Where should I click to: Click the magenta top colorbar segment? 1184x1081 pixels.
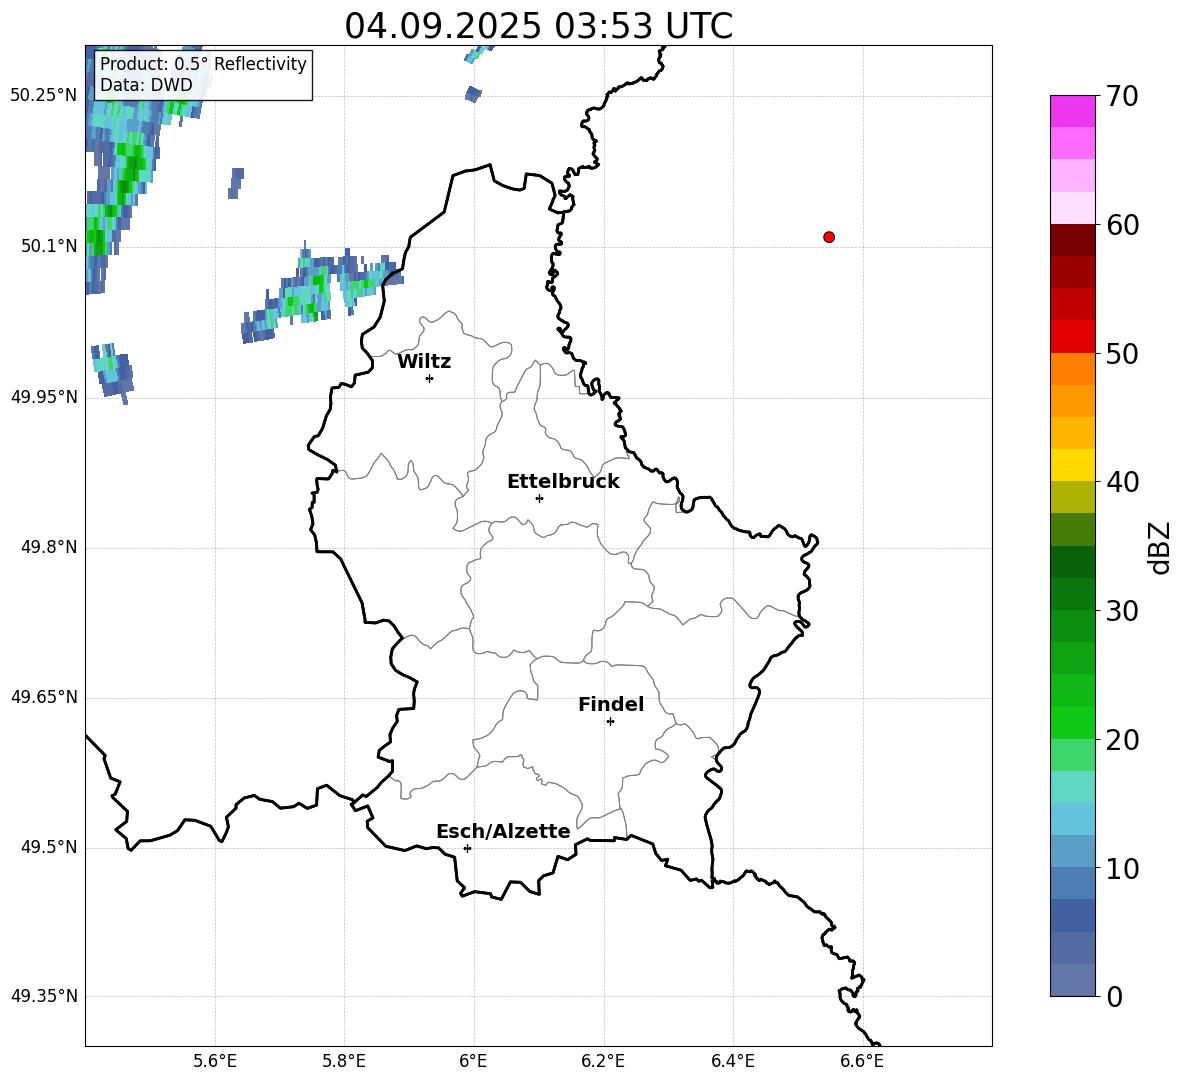1073,112
